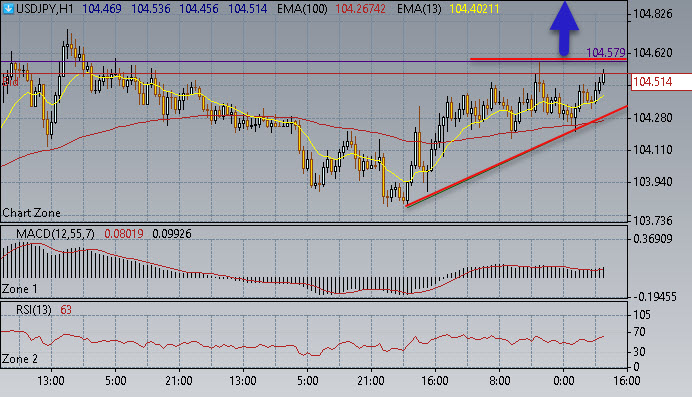Click the 104.110 price axis label
692x397 pixels.
coord(653,150)
